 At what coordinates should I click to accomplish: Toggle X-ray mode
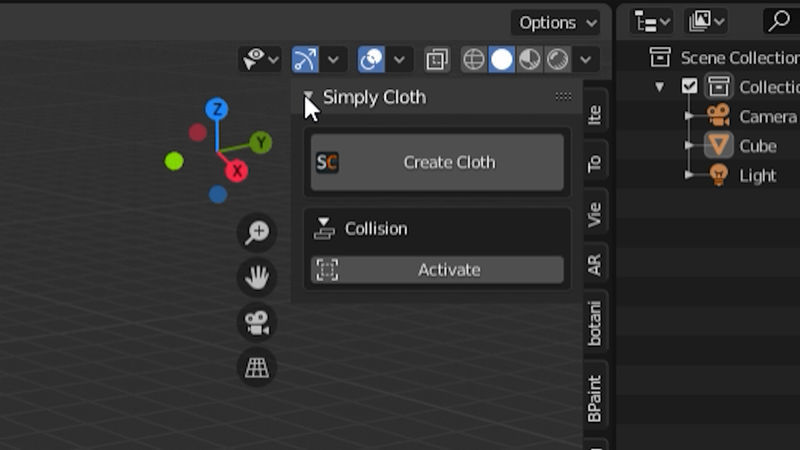pos(437,60)
